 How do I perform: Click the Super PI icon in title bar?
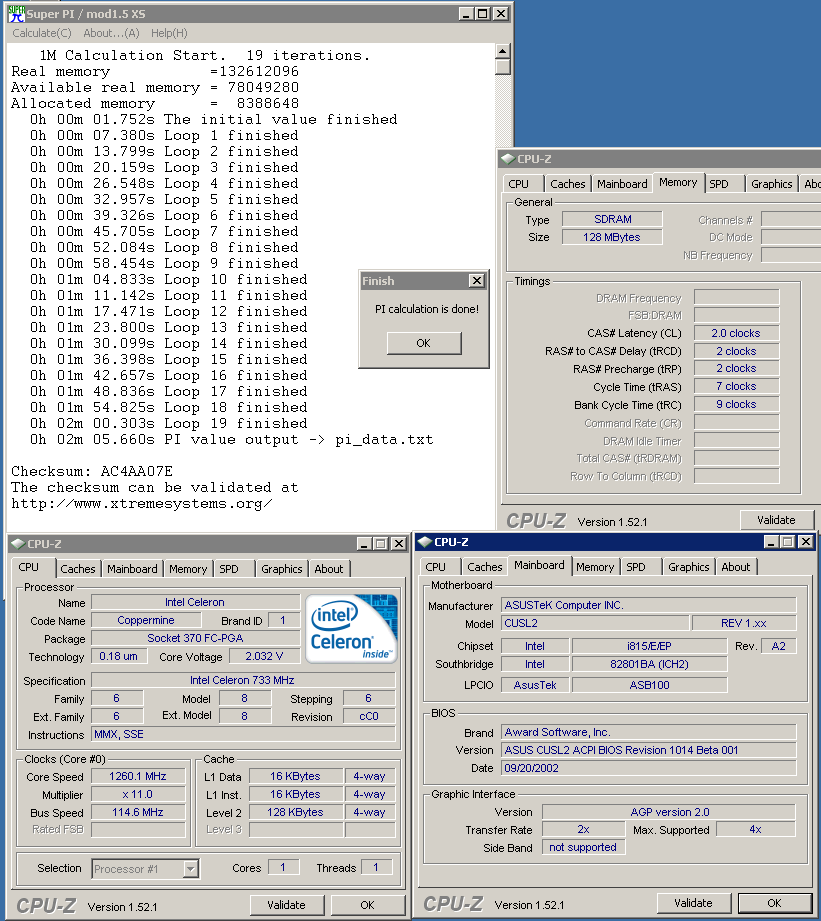[x=17, y=13]
